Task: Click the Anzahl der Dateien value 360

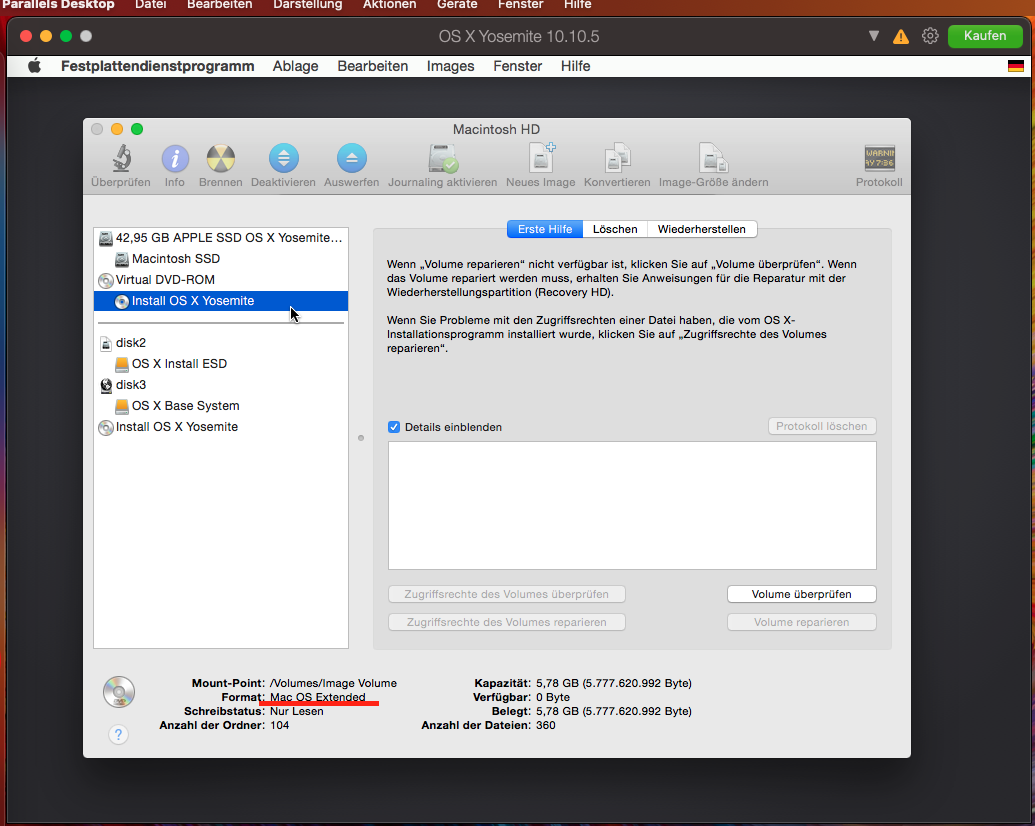Action: pyautogui.click(x=546, y=725)
